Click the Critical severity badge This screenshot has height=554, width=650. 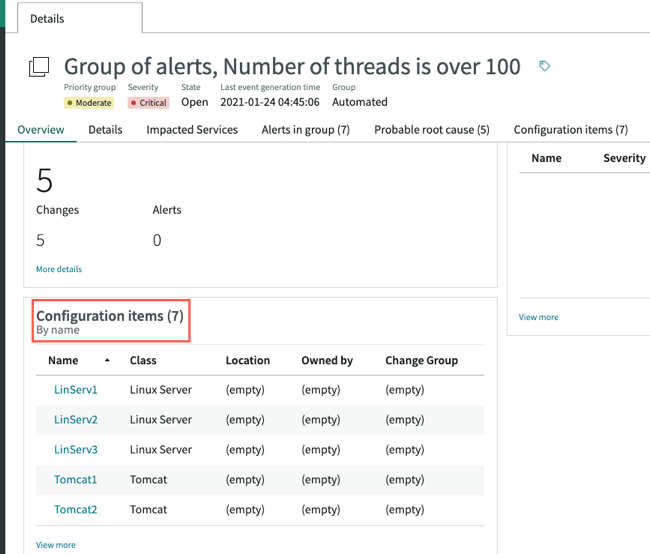click(148, 103)
